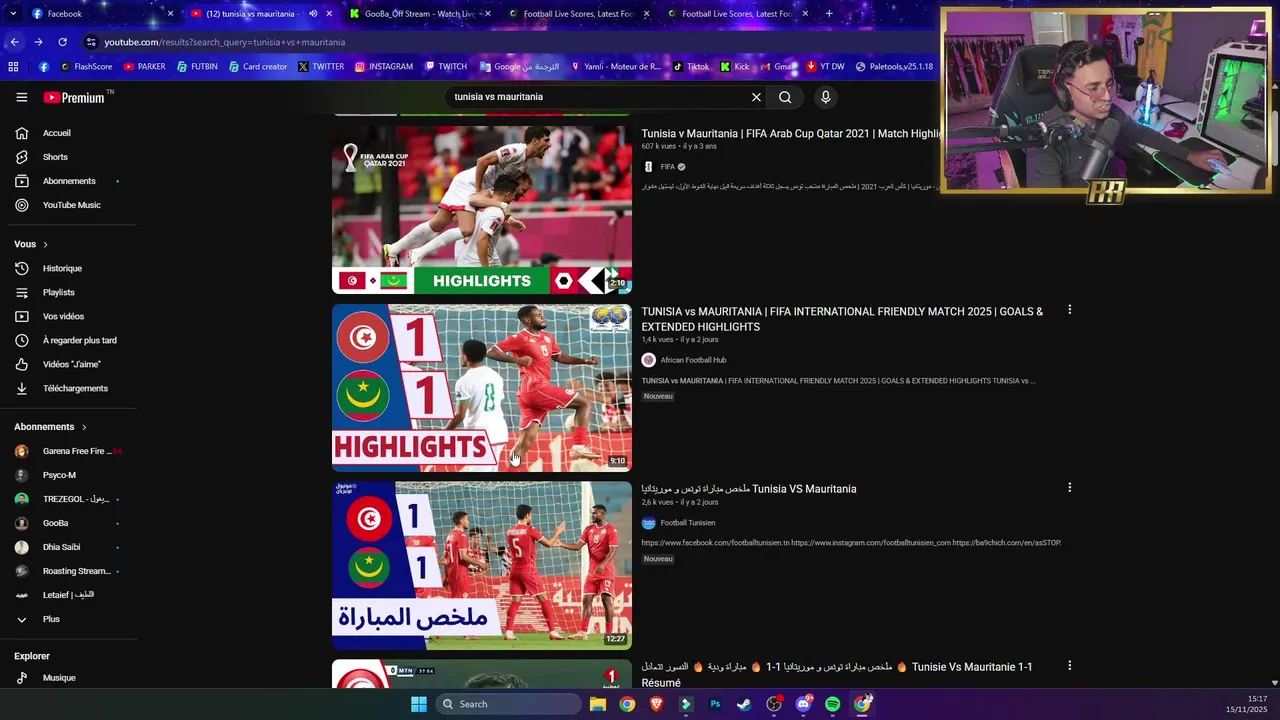Click the browser address bar URL
Viewport: 1280px width, 720px height.
click(x=224, y=42)
